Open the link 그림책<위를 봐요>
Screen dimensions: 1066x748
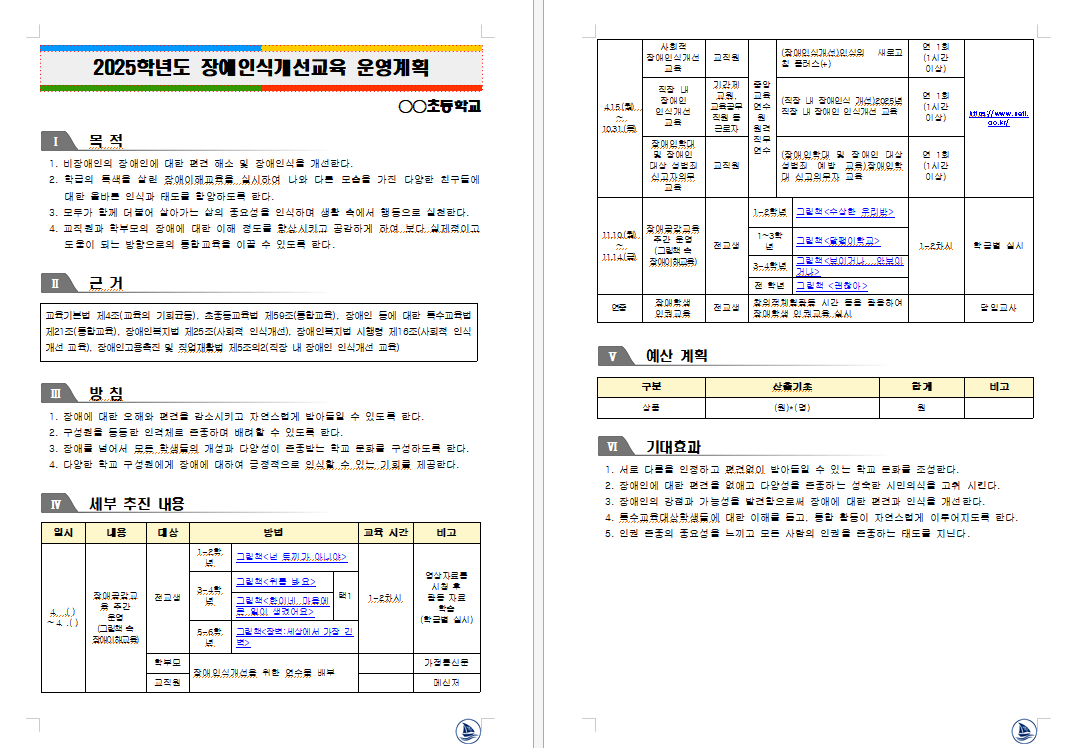(275, 581)
